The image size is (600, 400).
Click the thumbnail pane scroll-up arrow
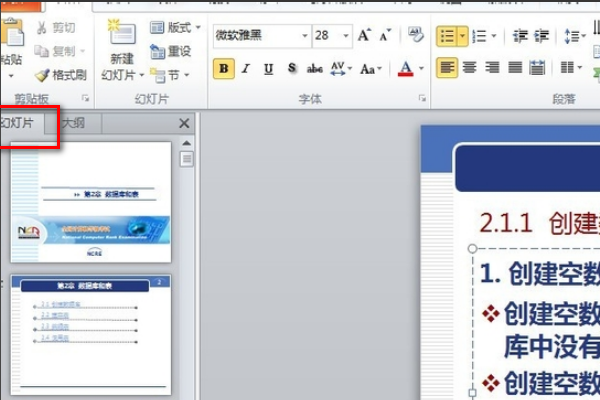[x=186, y=143]
